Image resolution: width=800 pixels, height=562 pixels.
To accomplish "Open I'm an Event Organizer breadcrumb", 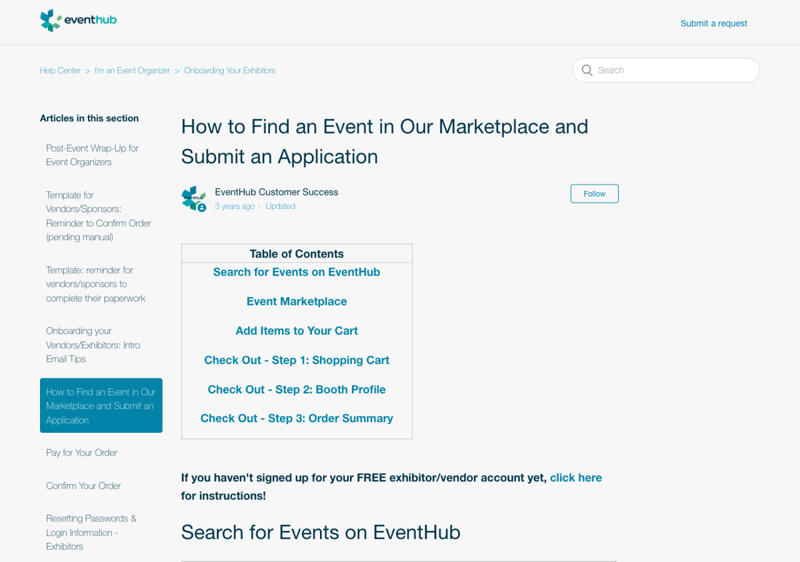I will coord(132,70).
